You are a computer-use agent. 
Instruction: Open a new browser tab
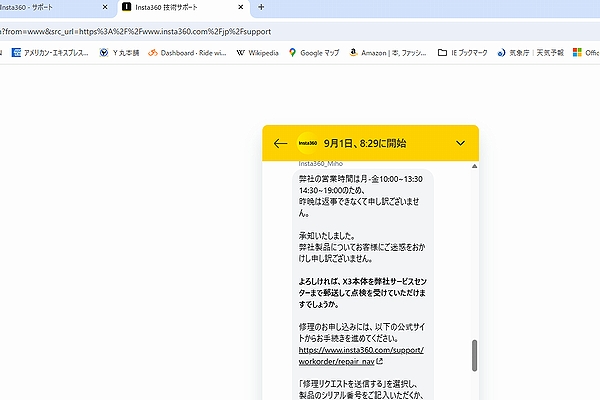(x=262, y=7)
